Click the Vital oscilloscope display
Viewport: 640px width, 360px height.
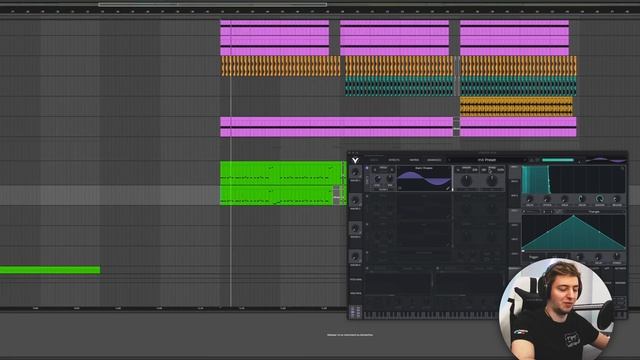click(x=605, y=160)
